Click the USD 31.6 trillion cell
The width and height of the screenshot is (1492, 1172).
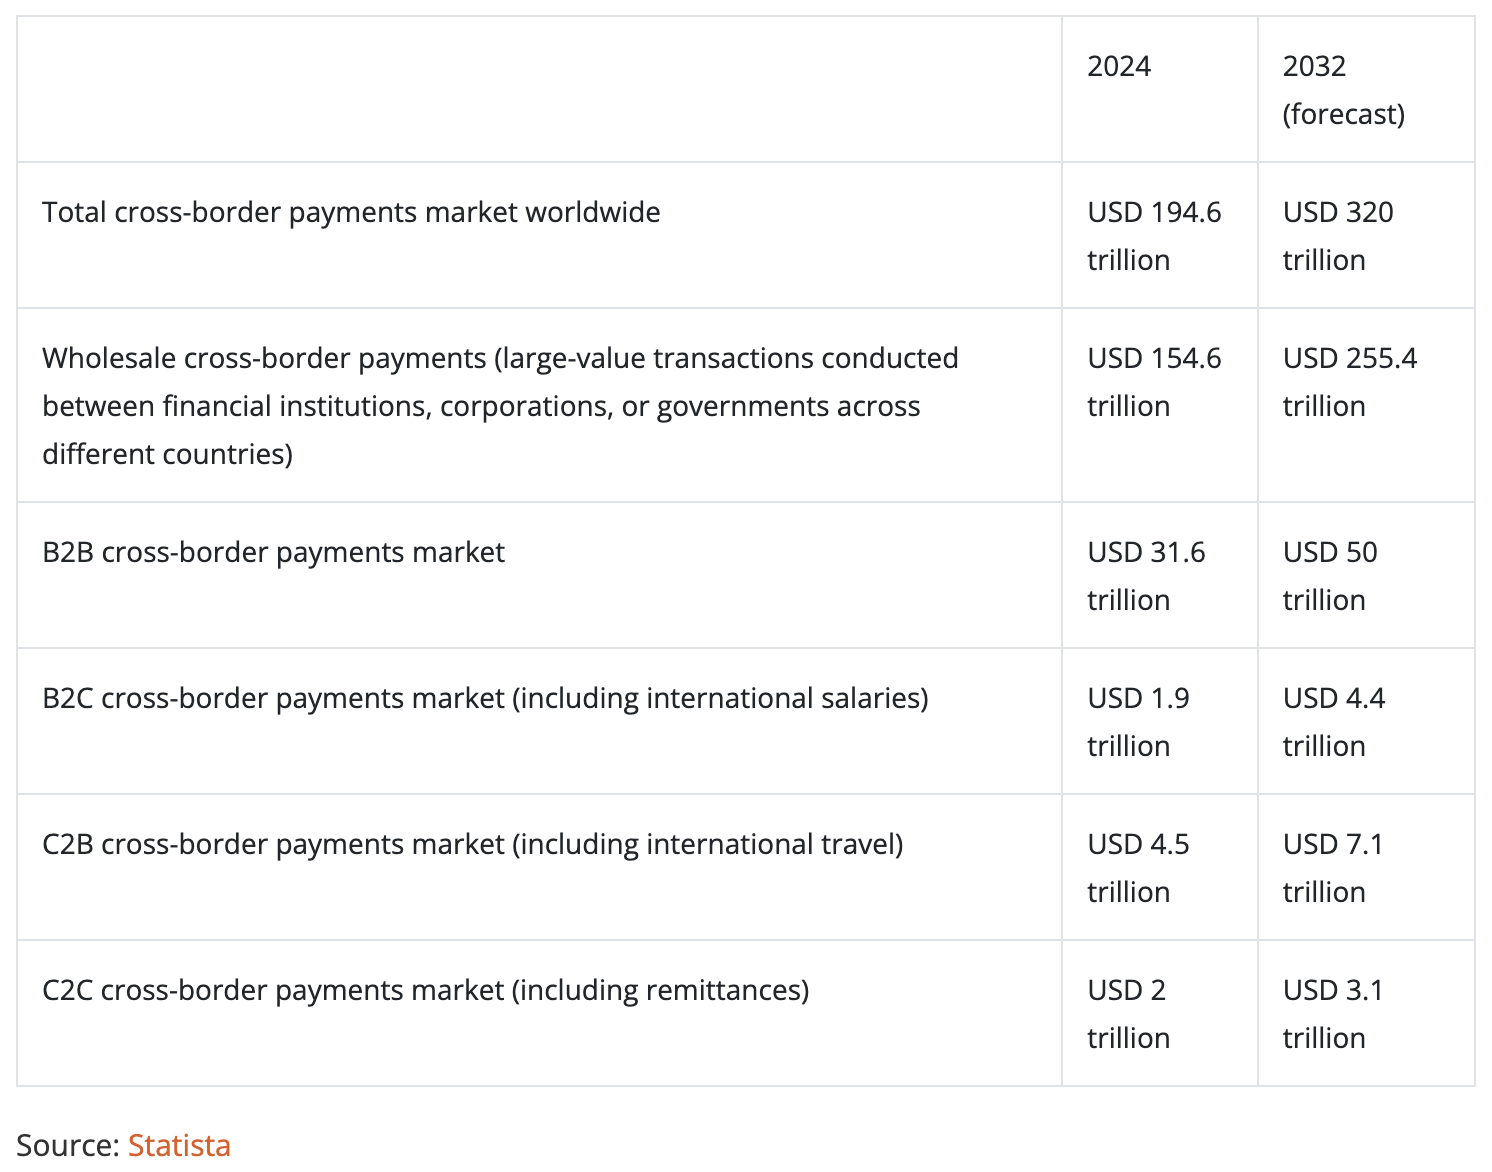coord(1146,576)
